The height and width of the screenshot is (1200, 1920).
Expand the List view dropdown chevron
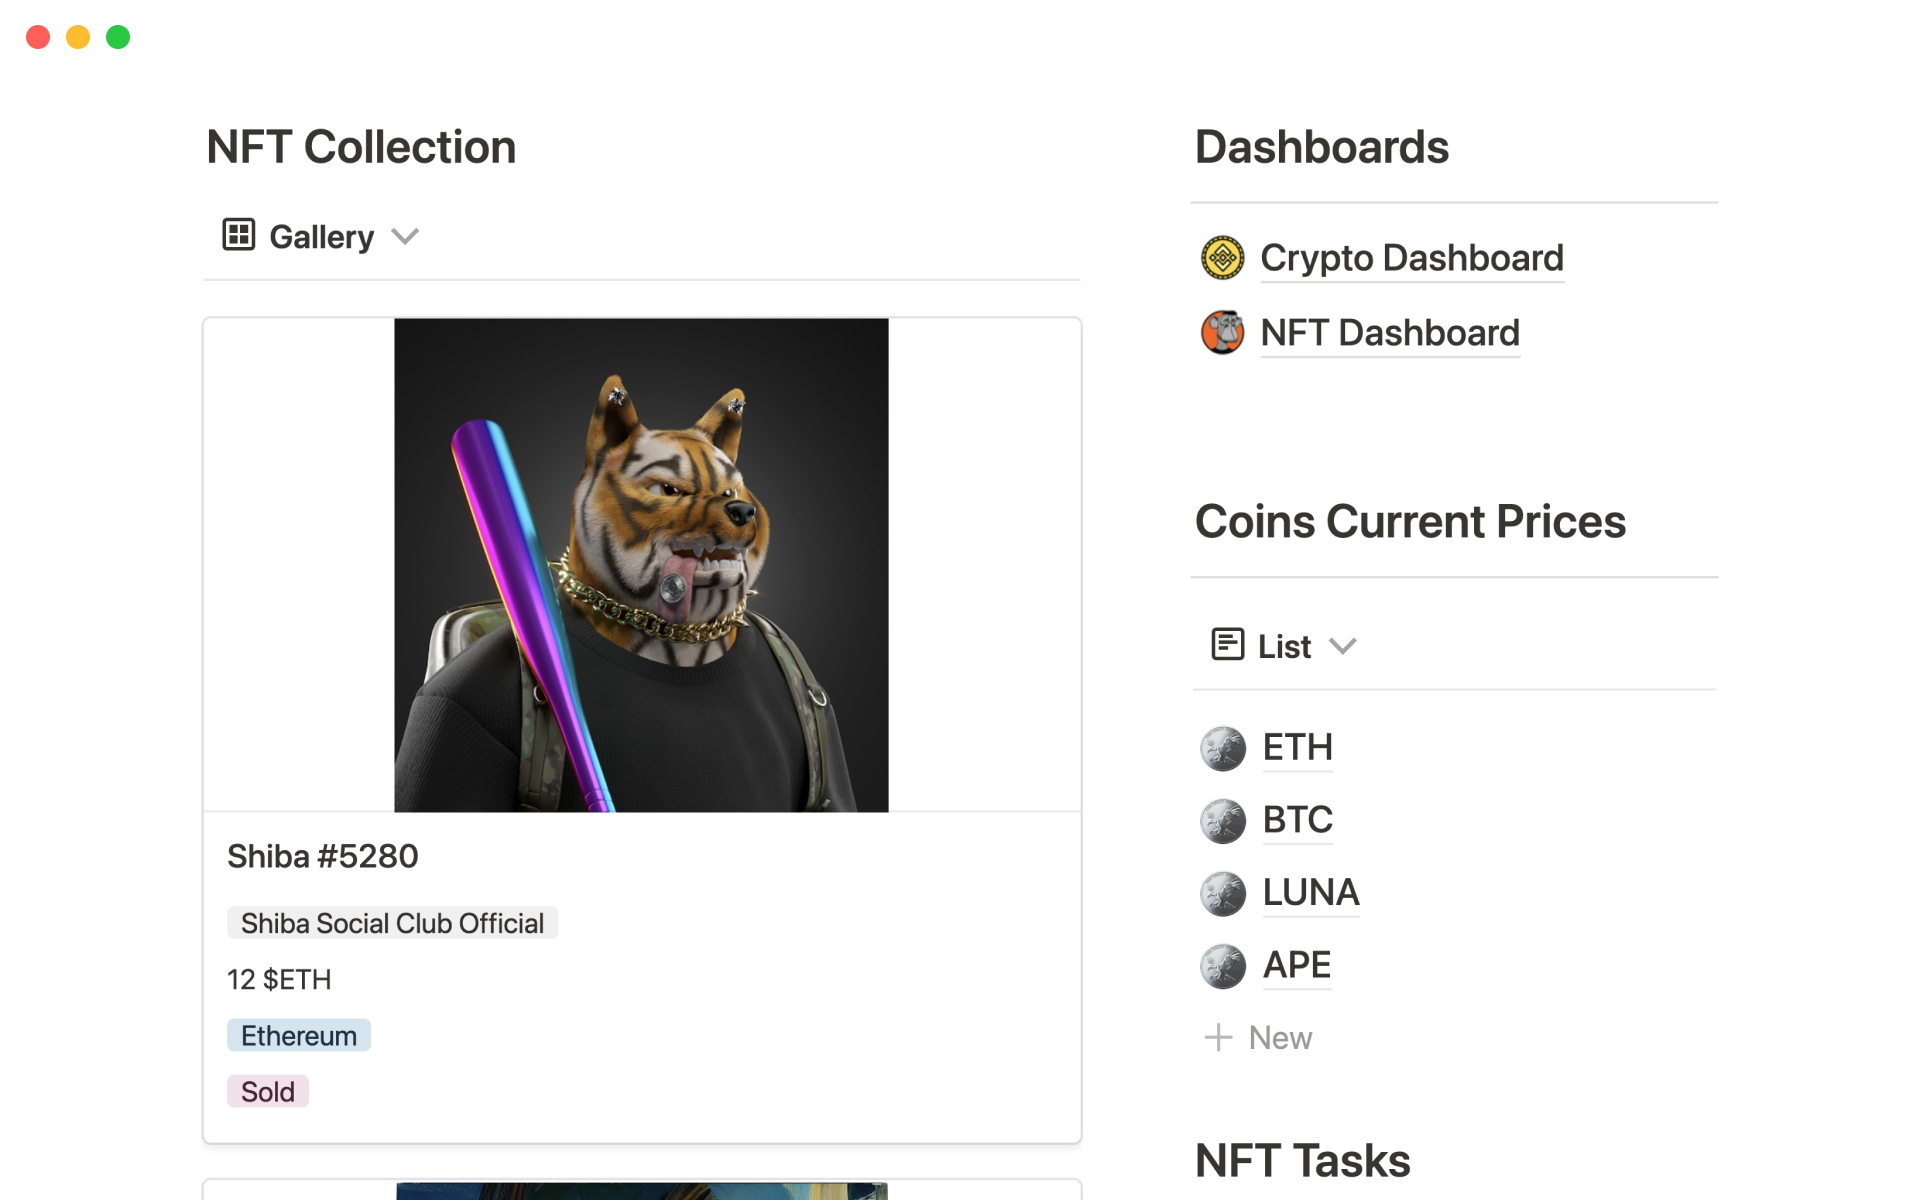(x=1343, y=646)
